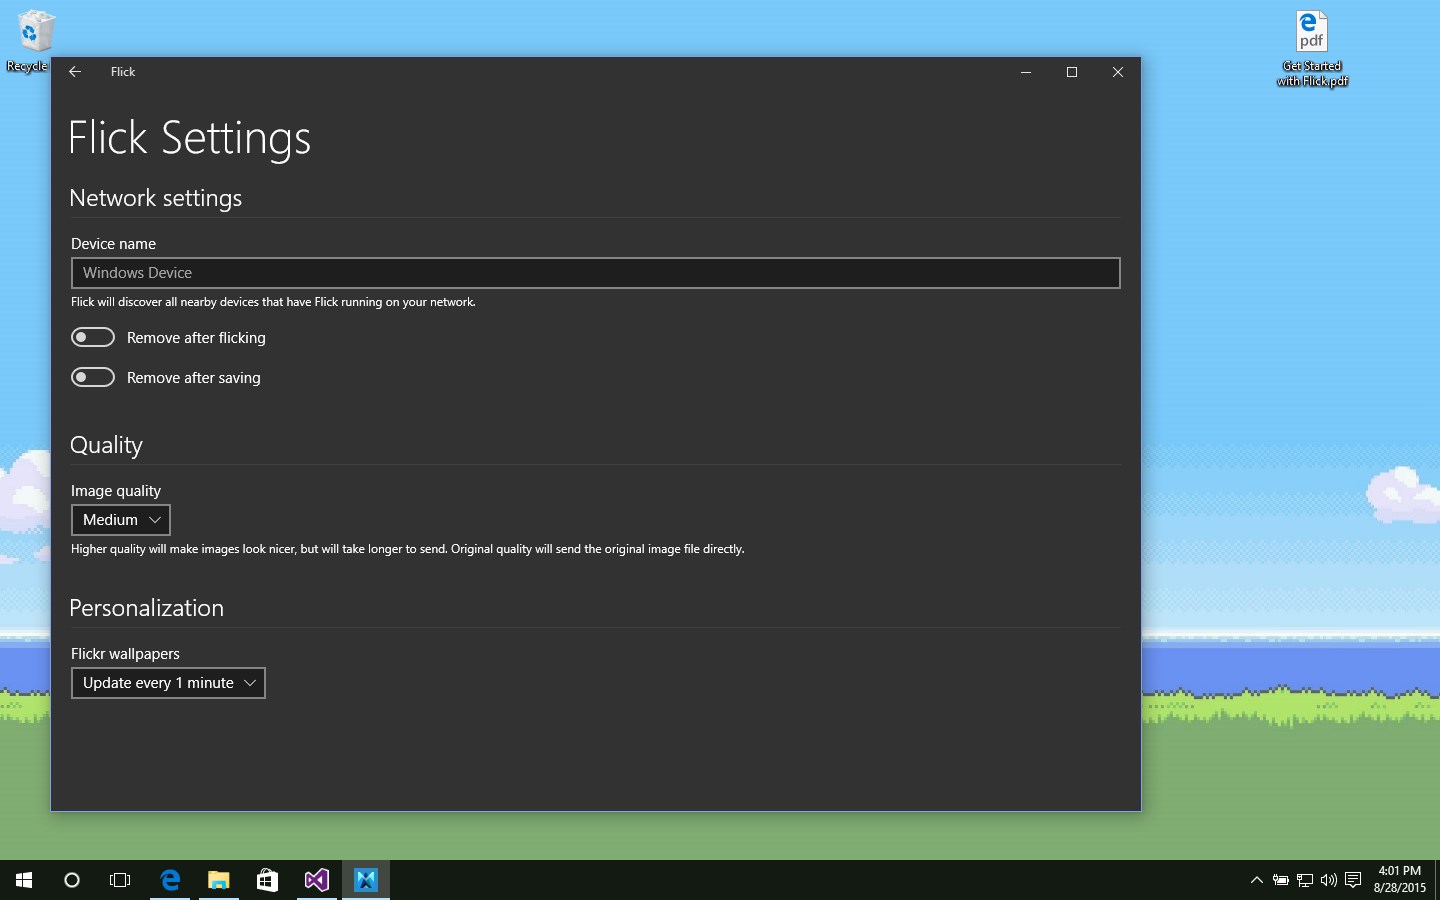Click the Device name text field
This screenshot has height=900, width=1440.
(x=595, y=273)
